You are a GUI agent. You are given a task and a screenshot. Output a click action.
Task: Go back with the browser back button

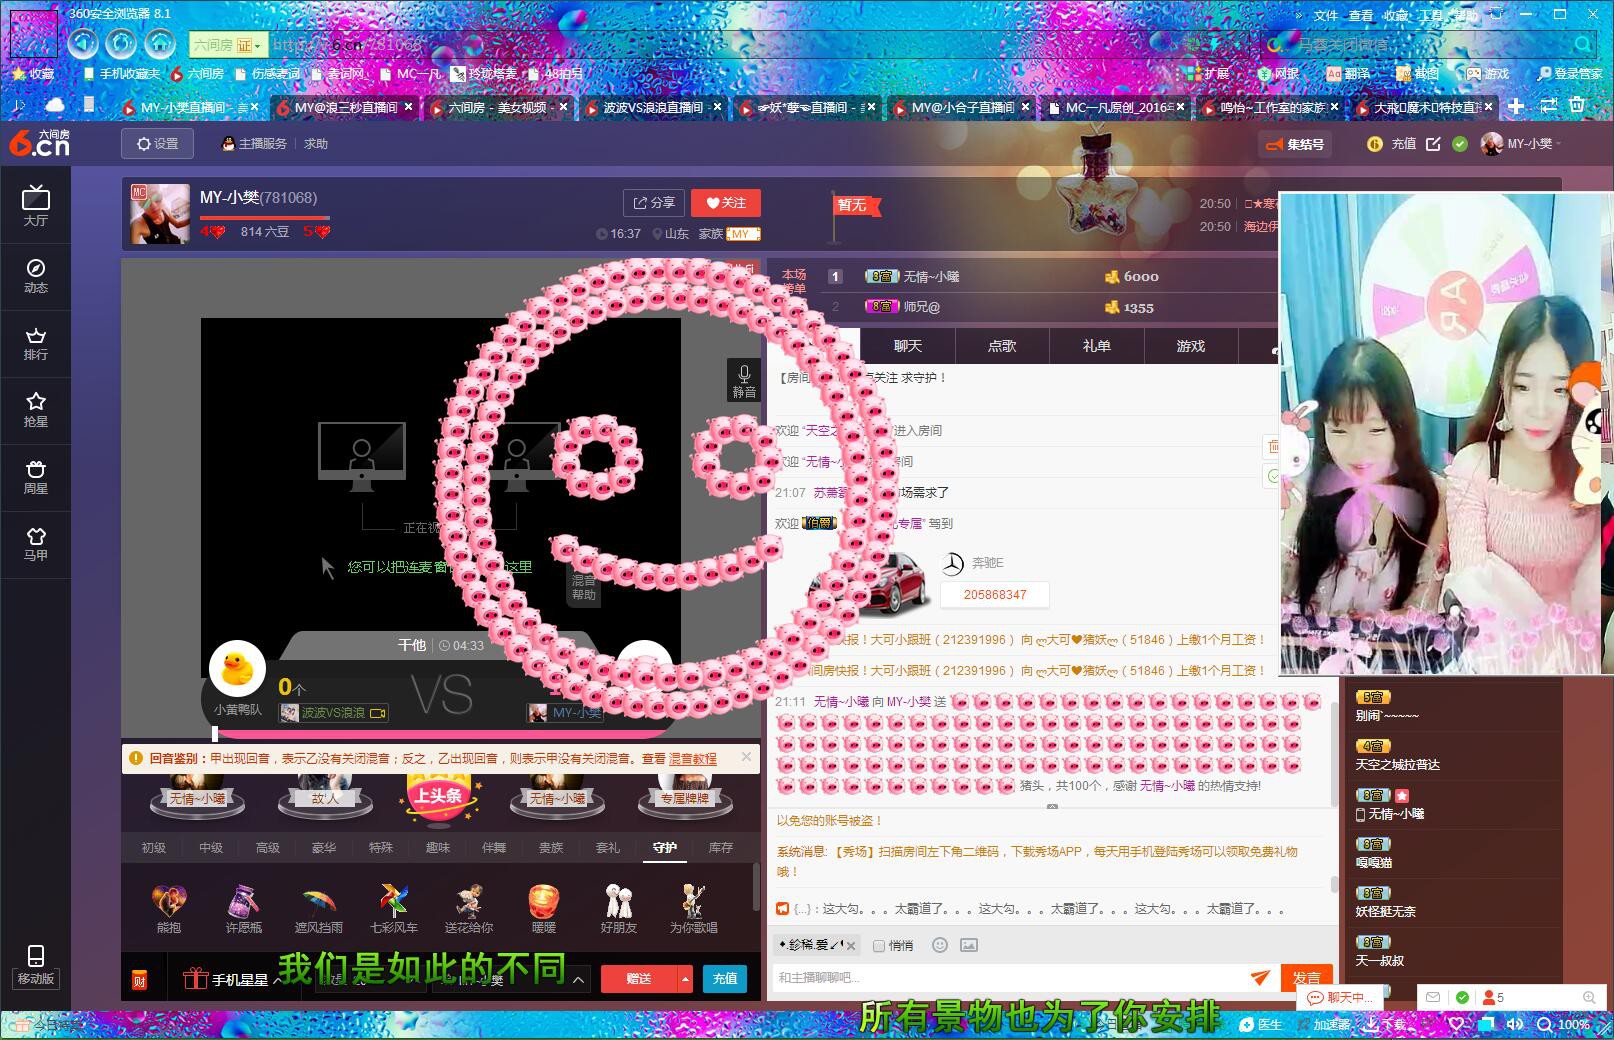[84, 43]
